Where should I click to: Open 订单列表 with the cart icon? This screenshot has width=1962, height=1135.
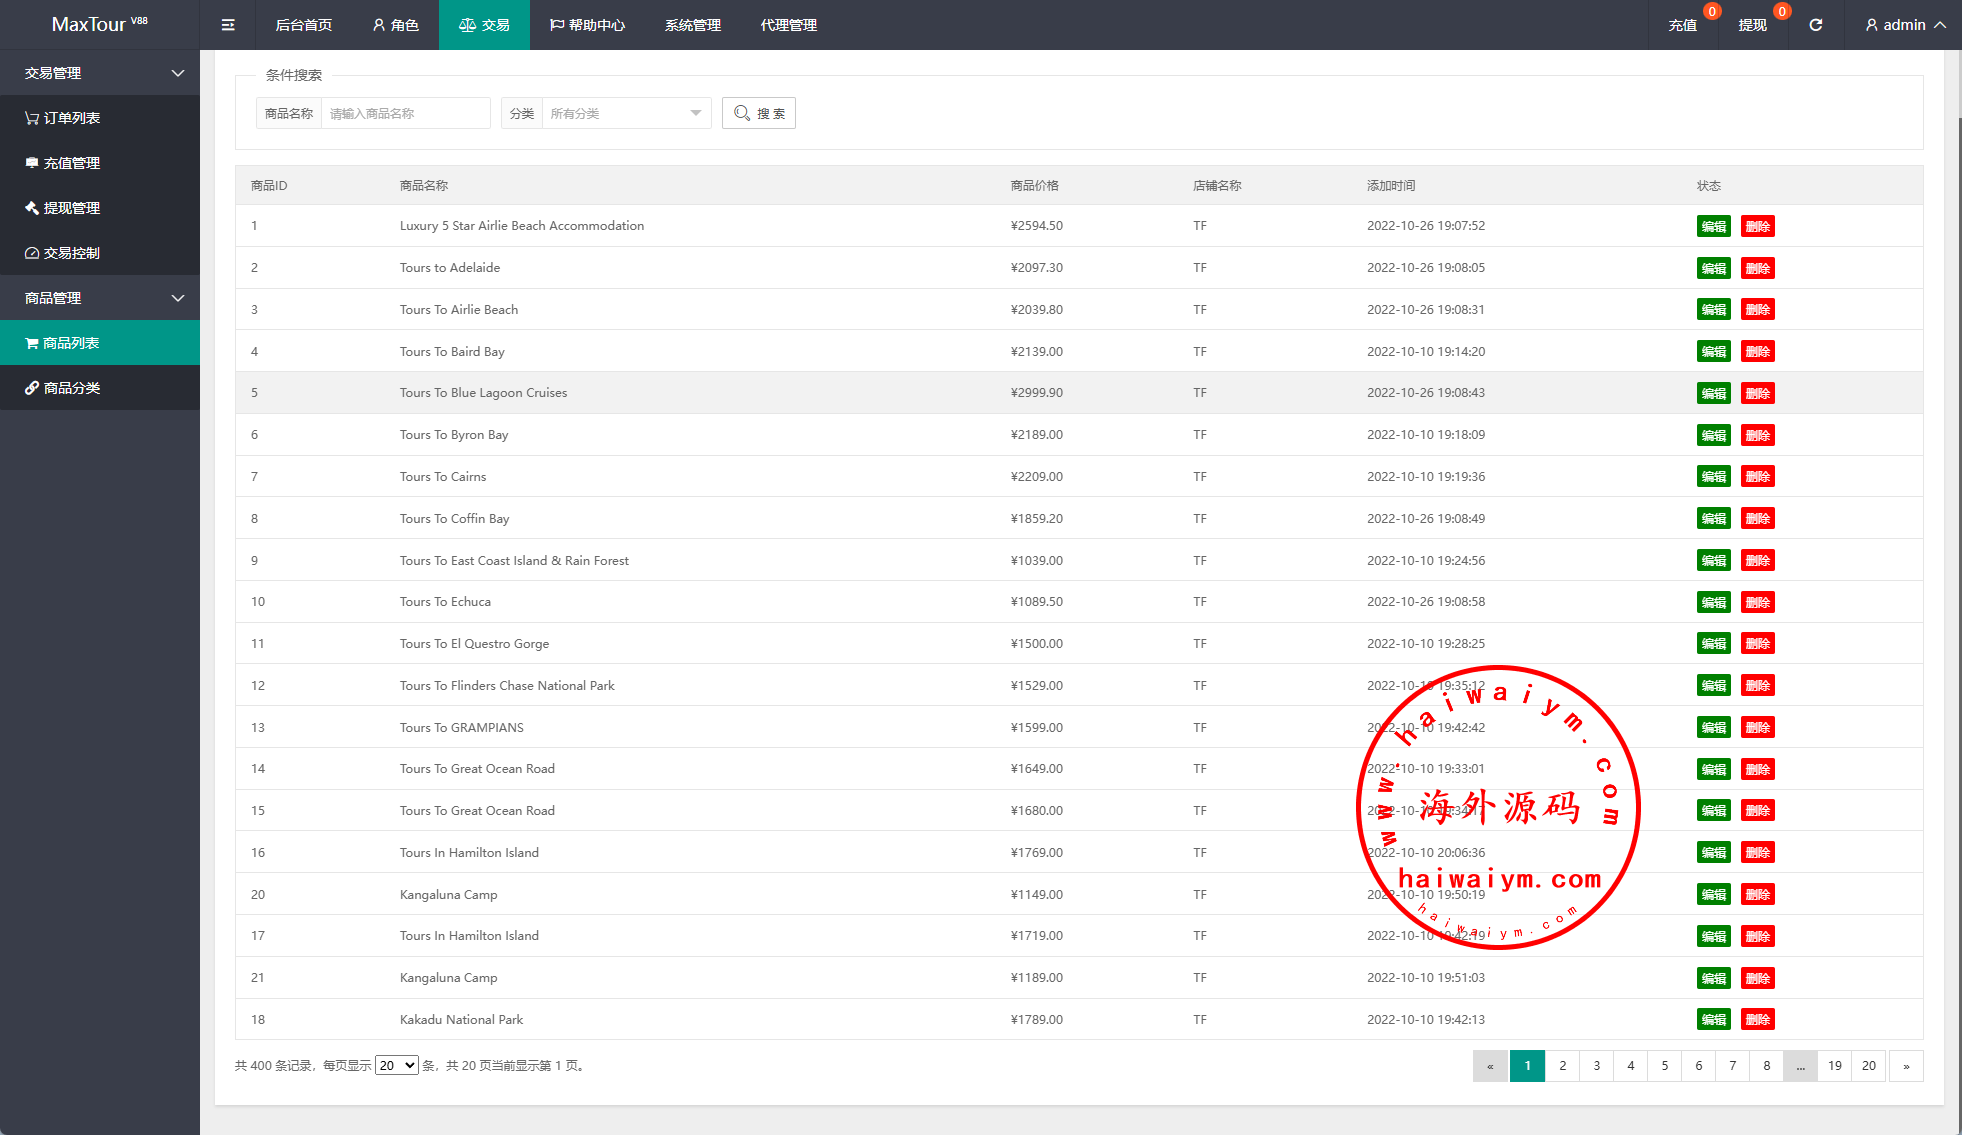(x=70, y=118)
